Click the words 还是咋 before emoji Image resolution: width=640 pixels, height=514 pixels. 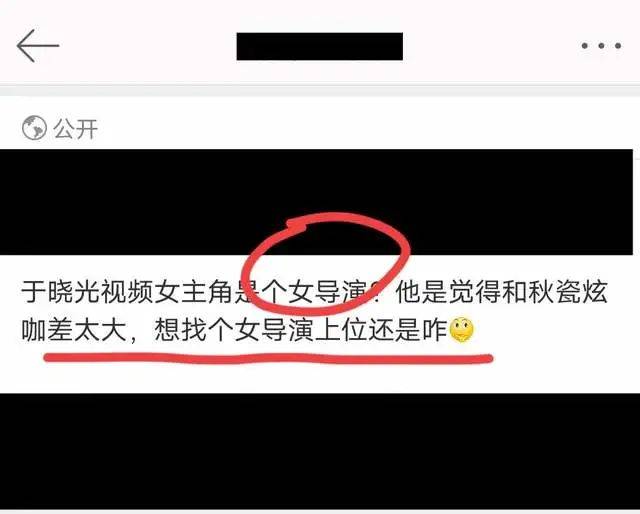tap(407, 329)
